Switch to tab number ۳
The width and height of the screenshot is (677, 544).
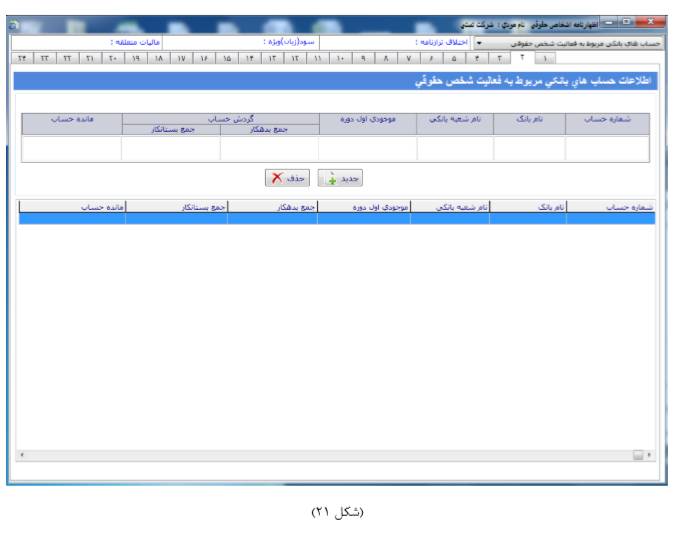(500, 58)
